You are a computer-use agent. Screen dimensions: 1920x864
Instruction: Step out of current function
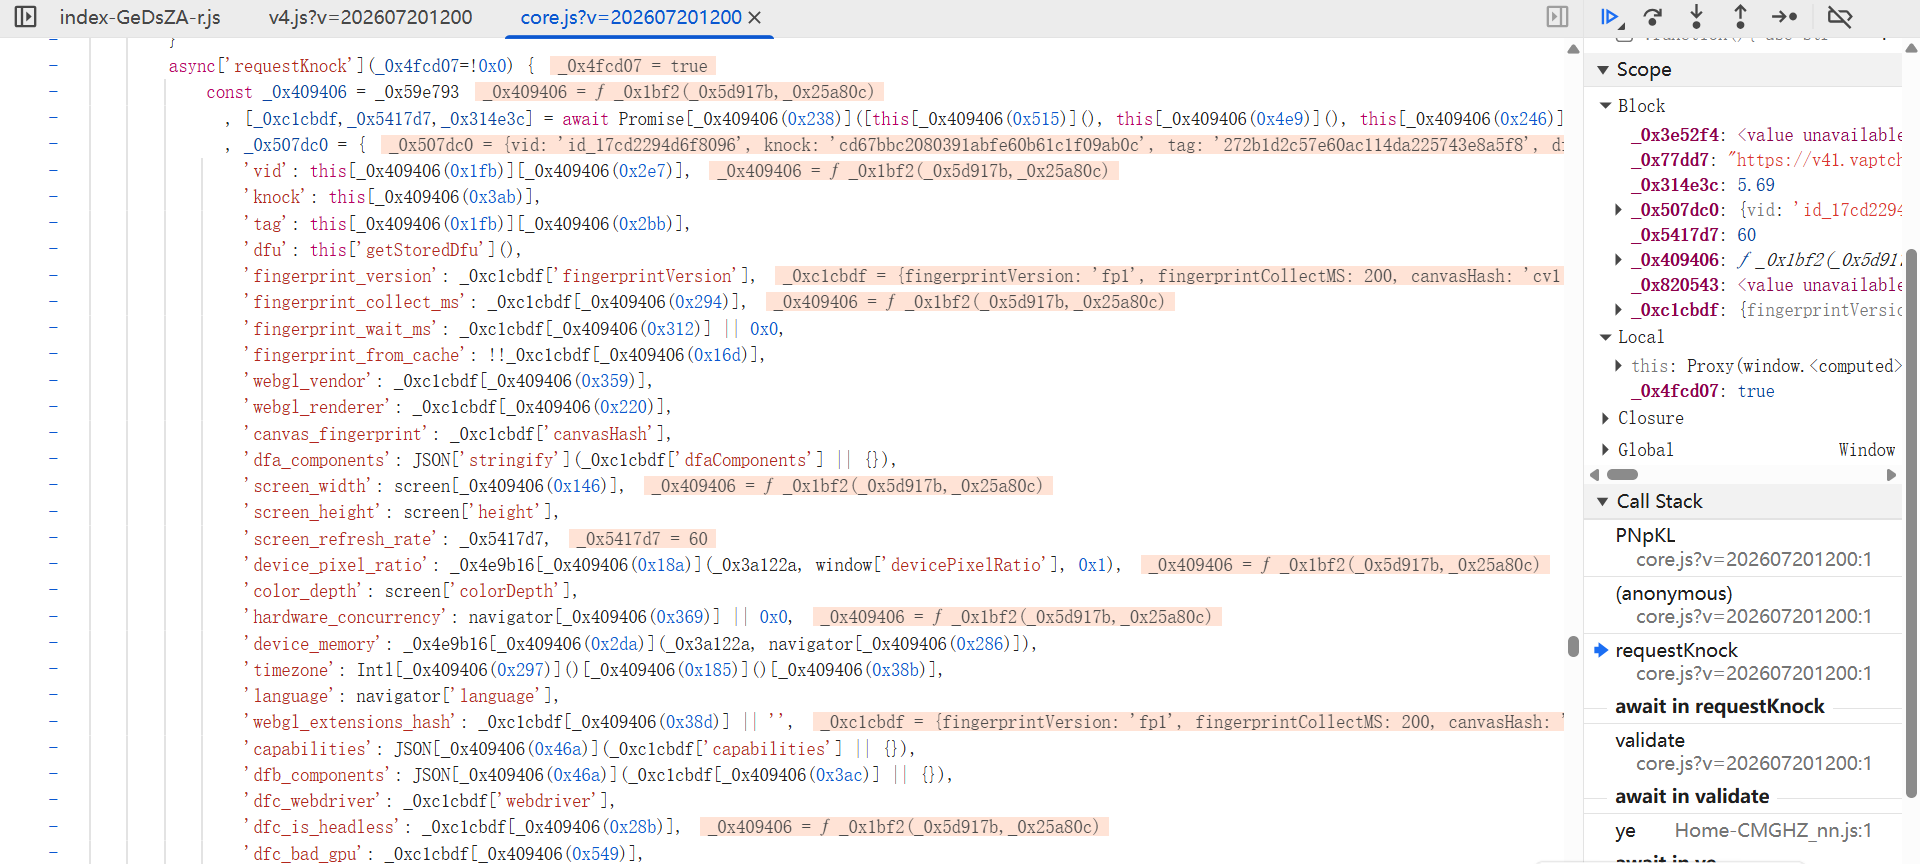click(x=1740, y=17)
